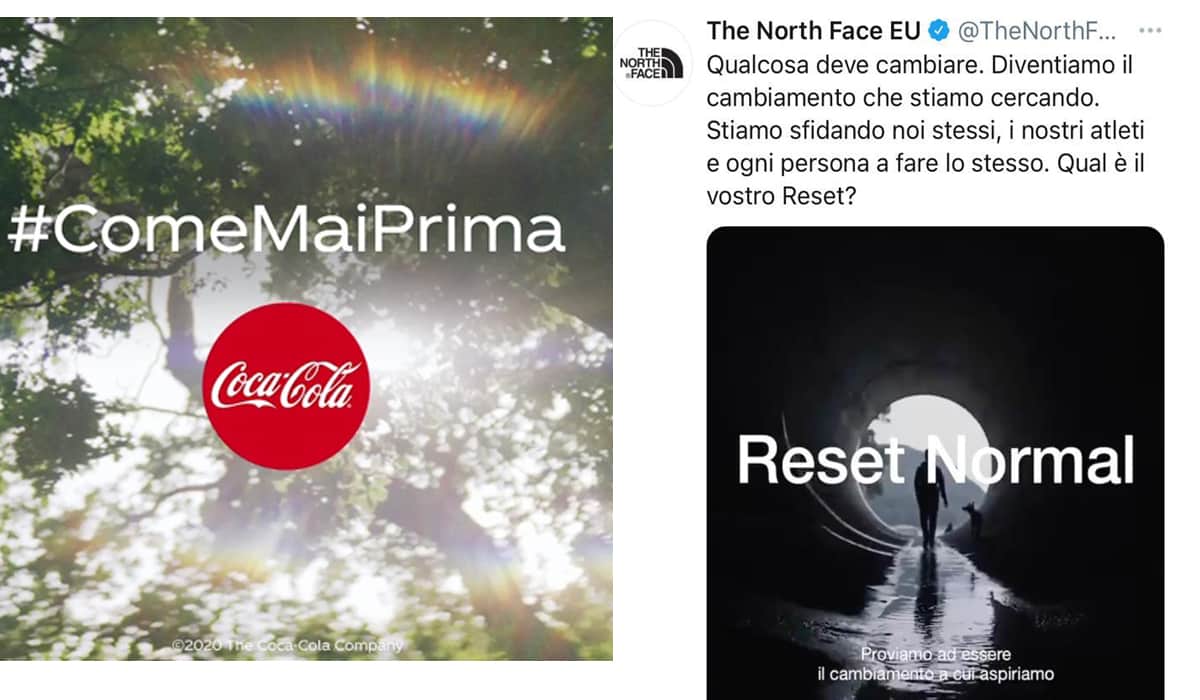This screenshot has height=700, width=1200.
Task: Click the dog silhouette in the tunnel
Action: 973,520
